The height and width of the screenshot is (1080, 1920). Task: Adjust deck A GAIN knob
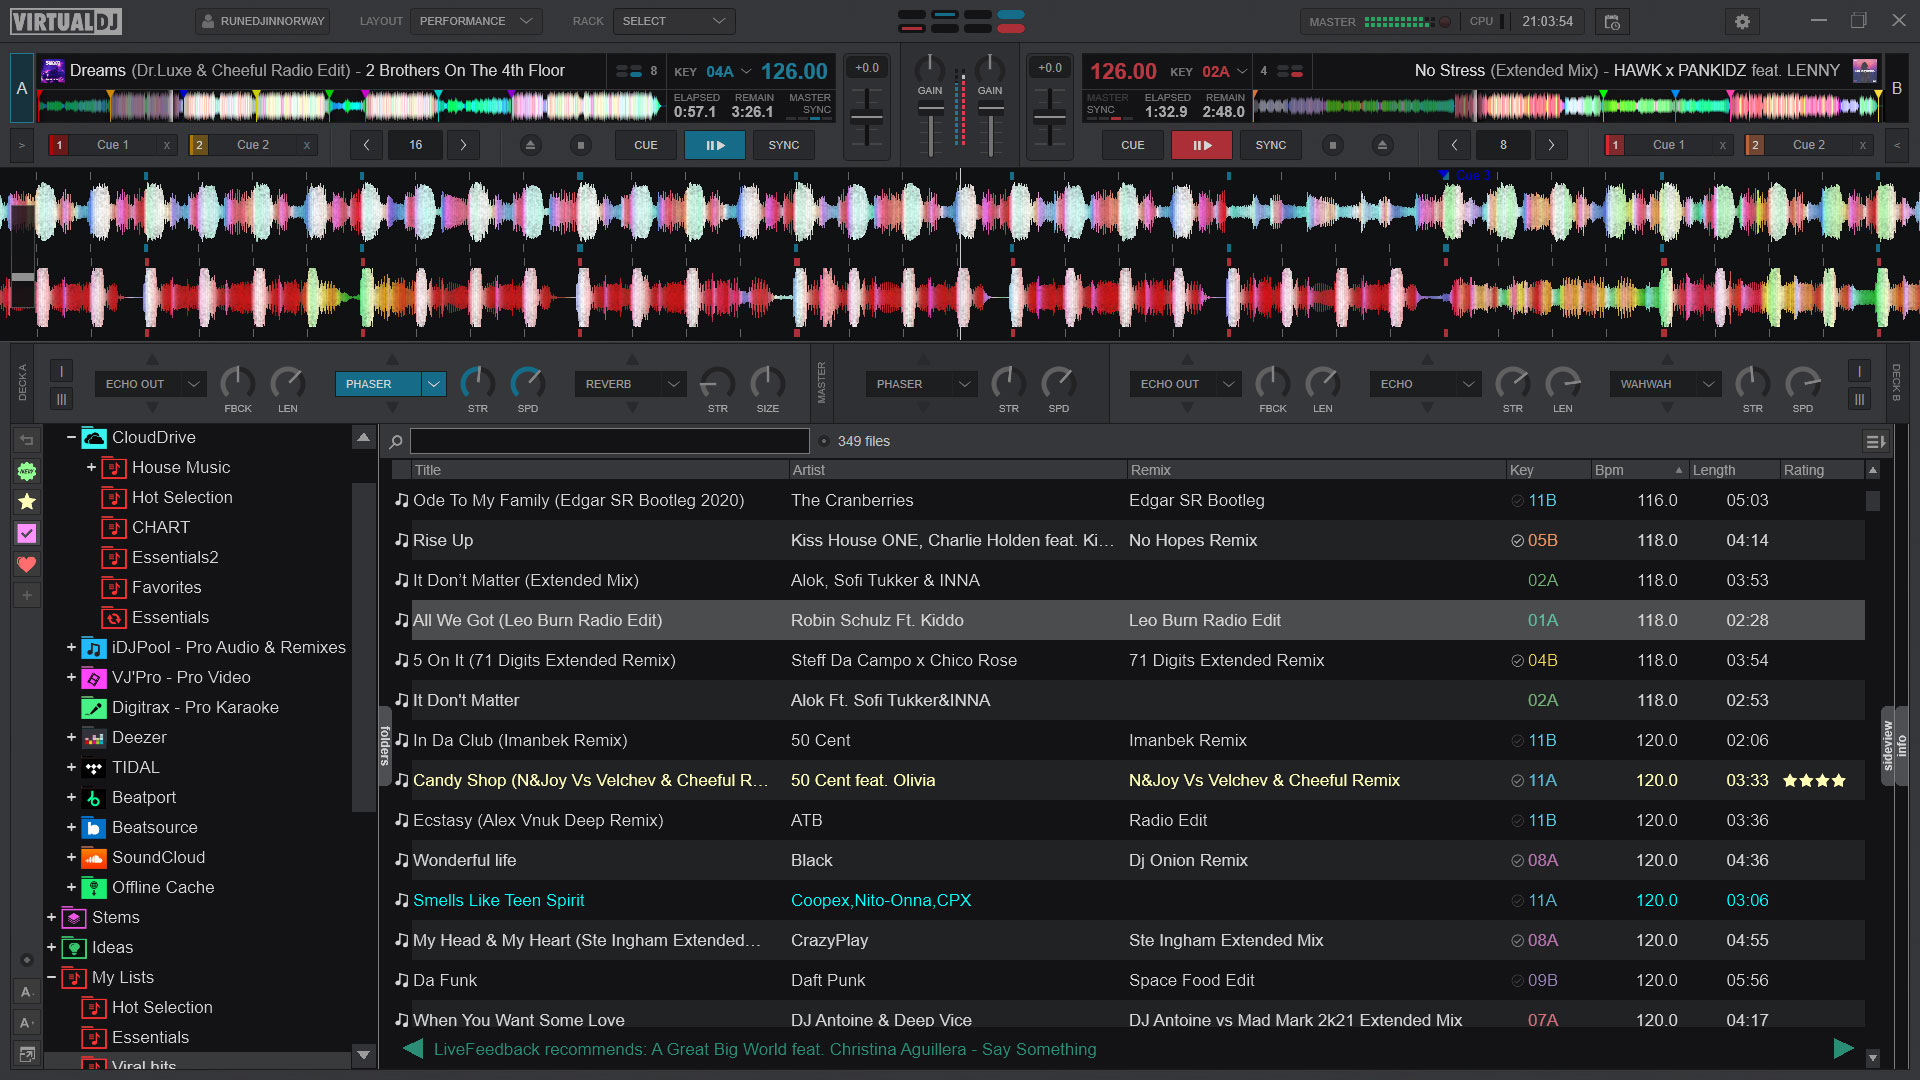coord(930,68)
